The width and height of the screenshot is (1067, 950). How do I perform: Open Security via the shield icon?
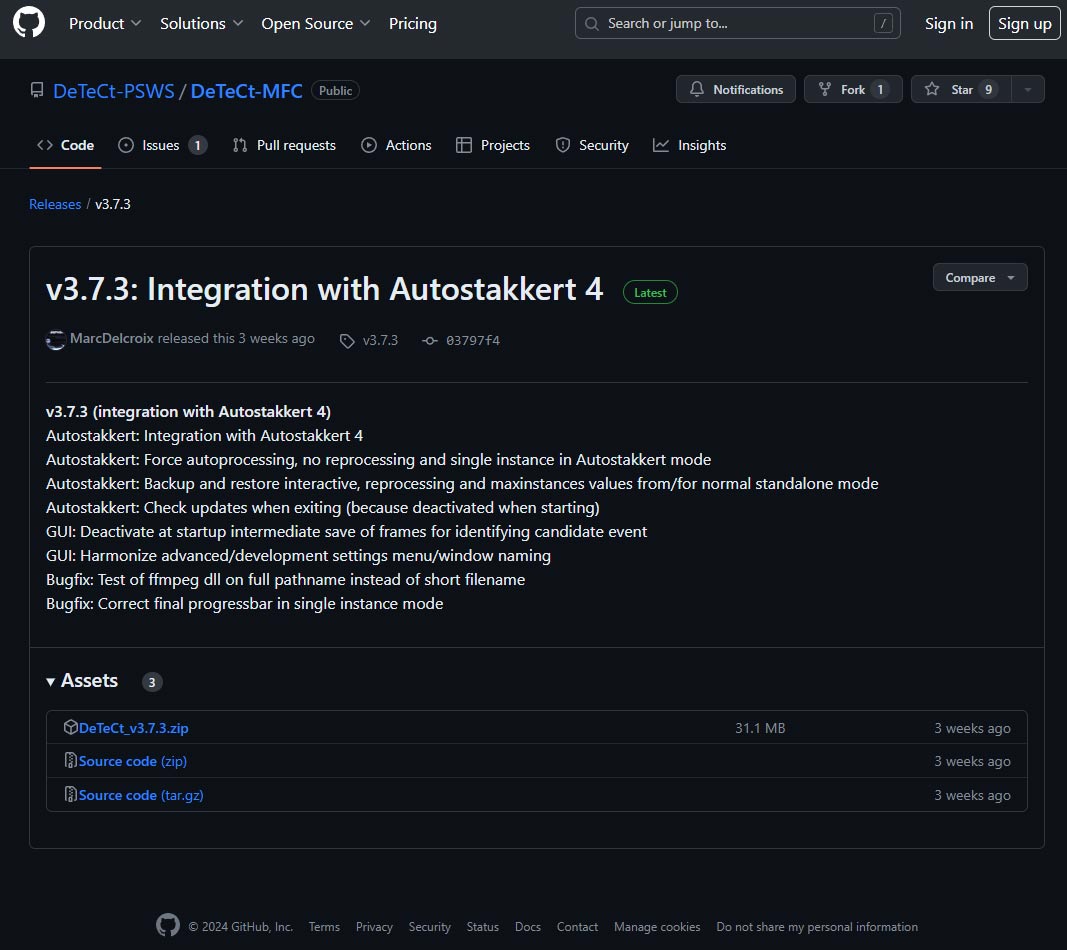click(563, 145)
